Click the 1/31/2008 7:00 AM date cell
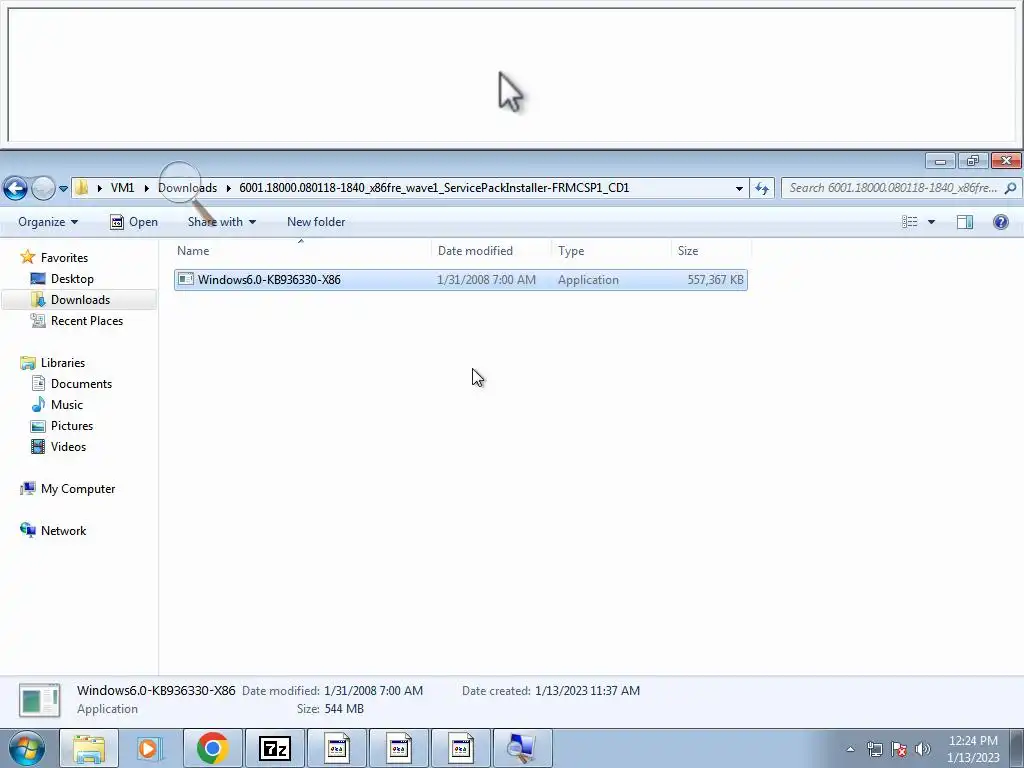The width and height of the screenshot is (1024, 768). [487, 280]
